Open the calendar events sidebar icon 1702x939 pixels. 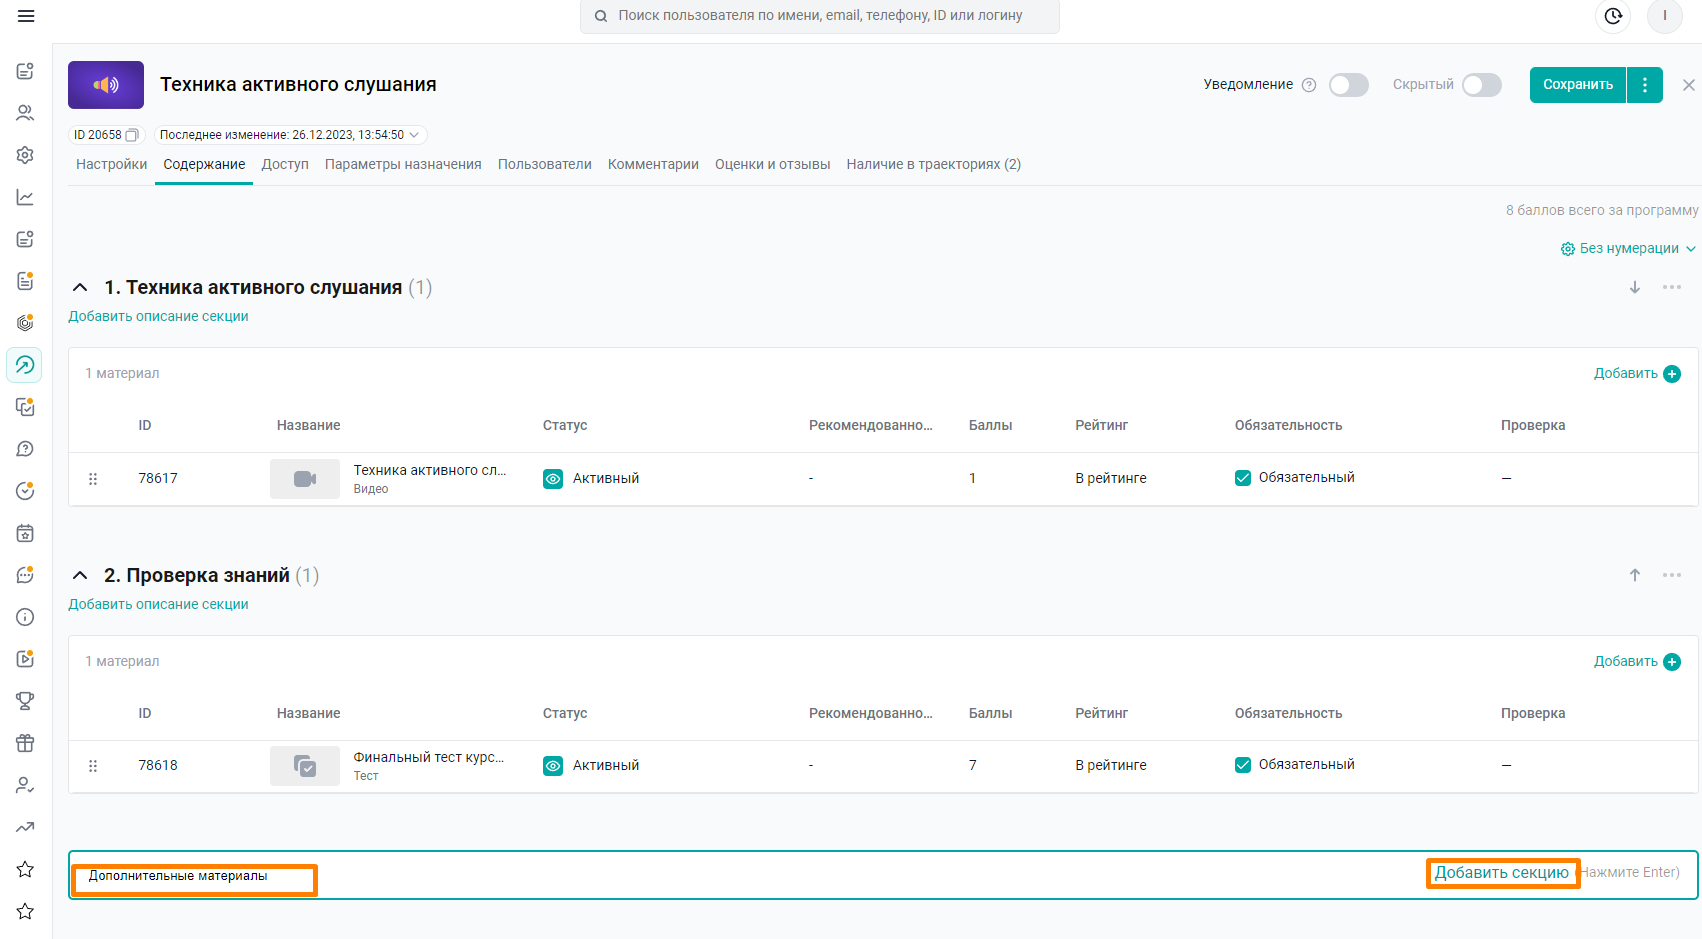[x=25, y=533]
